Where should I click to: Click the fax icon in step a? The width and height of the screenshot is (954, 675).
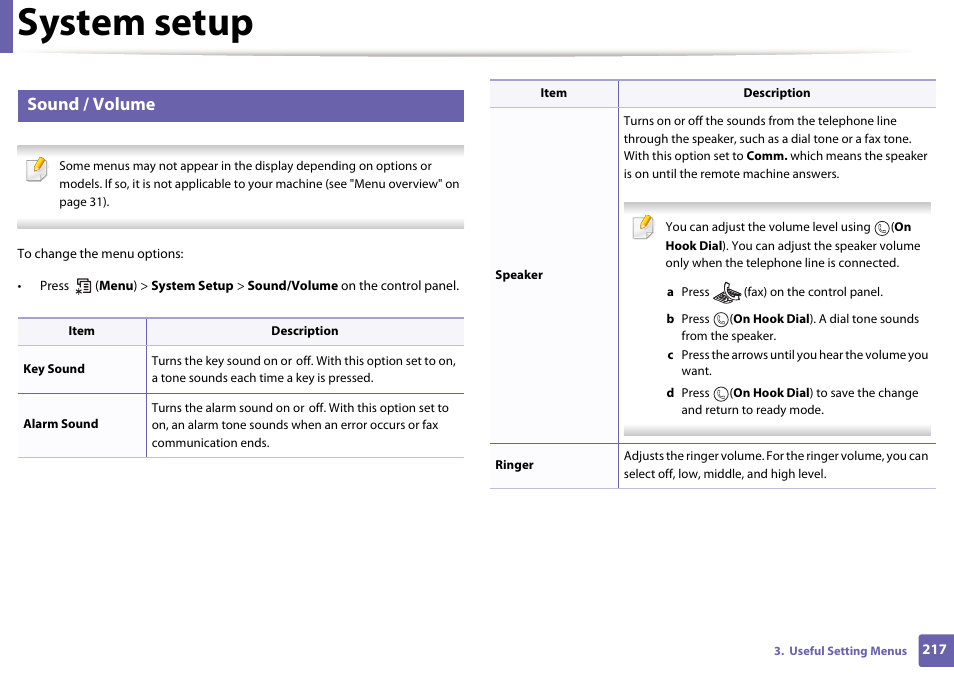pyautogui.click(x=726, y=293)
